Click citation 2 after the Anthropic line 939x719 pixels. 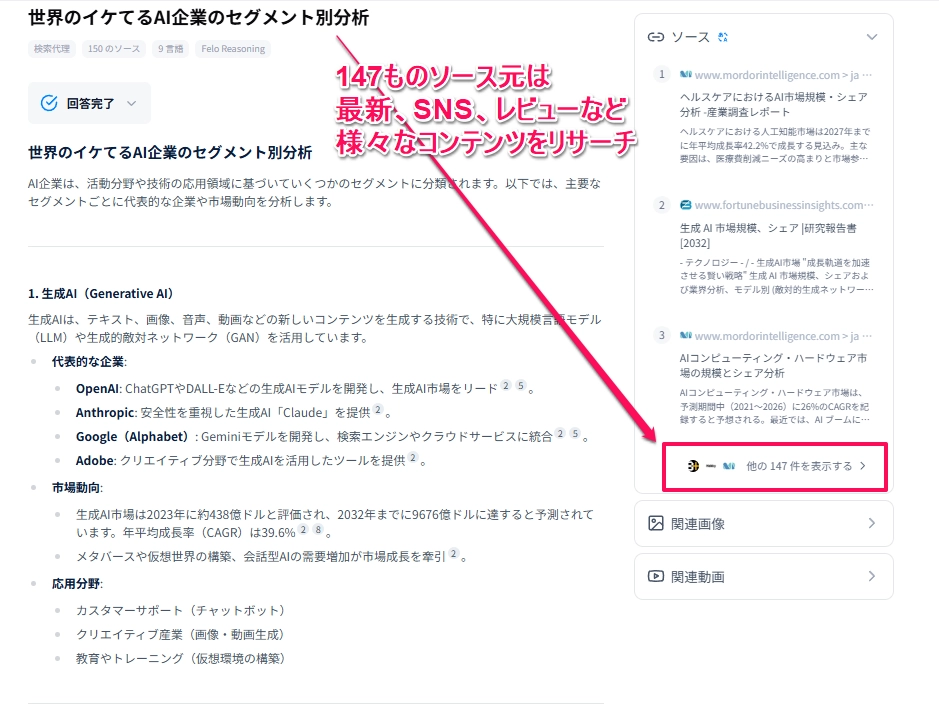tap(378, 409)
